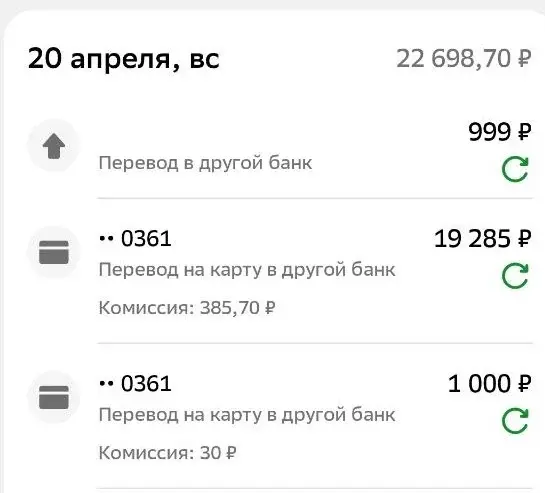Tap the card icon of the 1 000 ₽ transfer

54,397
